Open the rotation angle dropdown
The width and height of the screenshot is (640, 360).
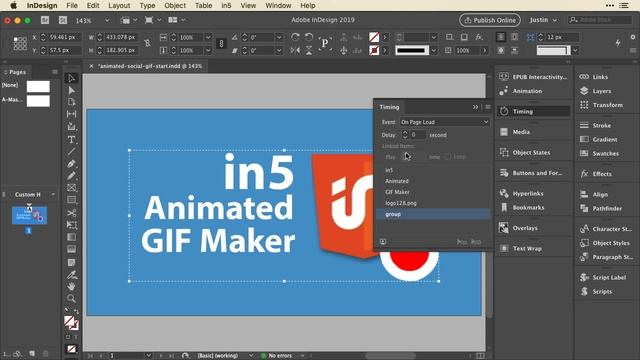pyautogui.click(x=279, y=37)
